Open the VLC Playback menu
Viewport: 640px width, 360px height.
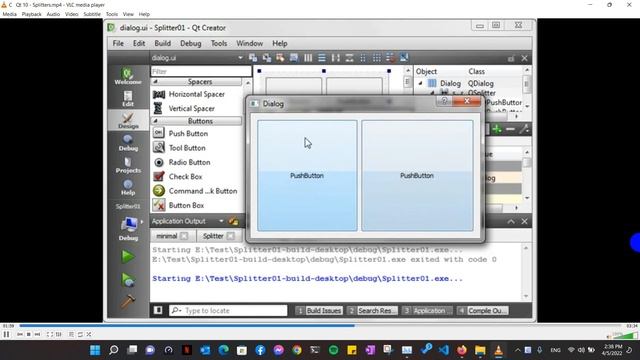pyautogui.click(x=31, y=14)
